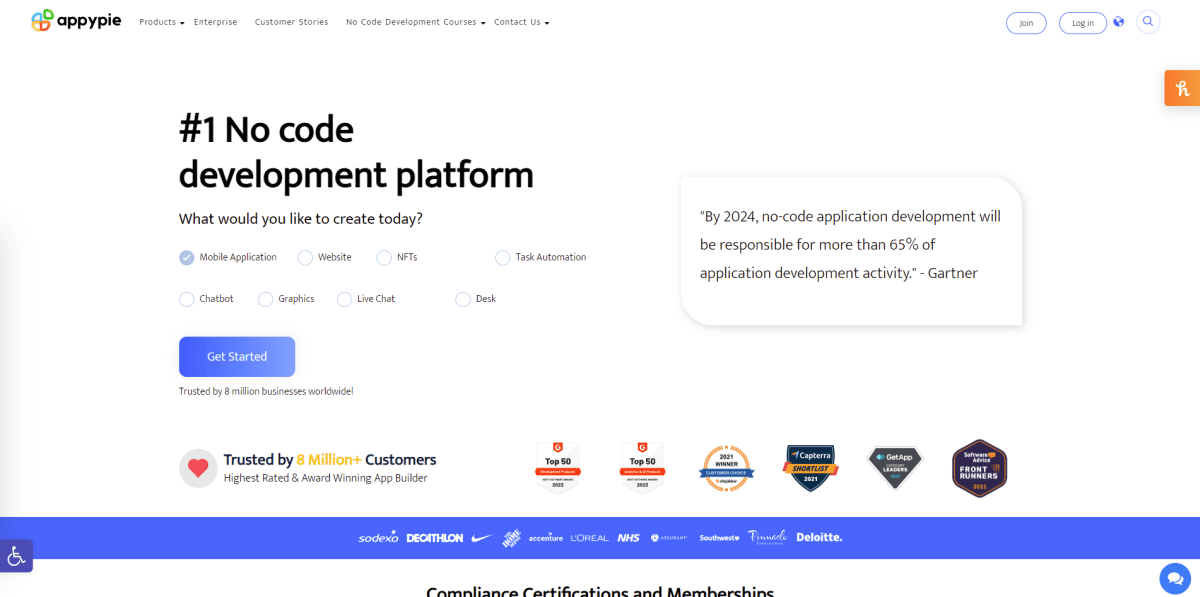
Task: Click the red heart icon near Trusted by
Action: point(198,468)
